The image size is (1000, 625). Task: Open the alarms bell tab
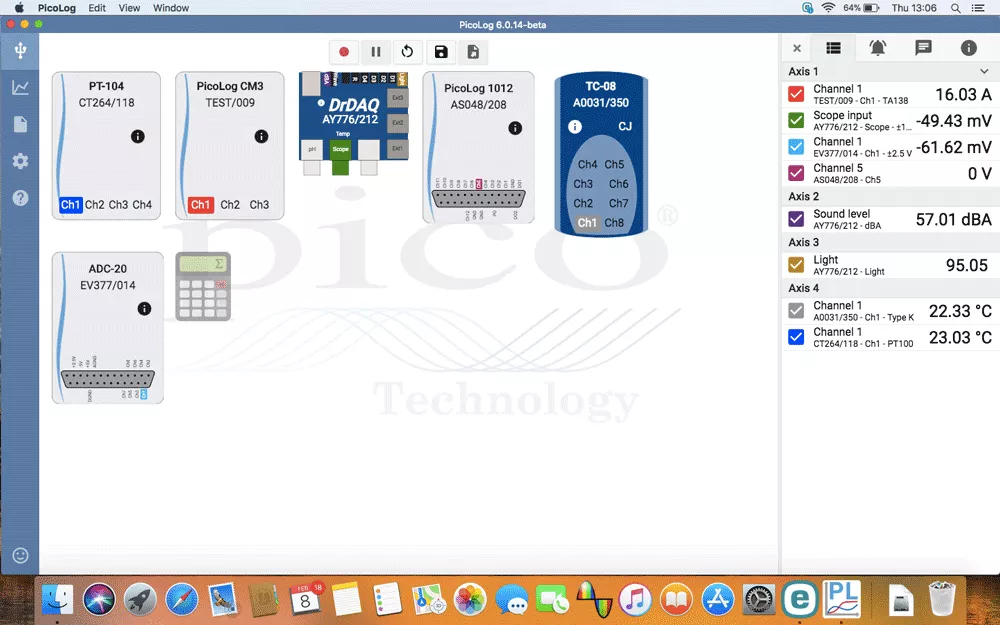878,48
